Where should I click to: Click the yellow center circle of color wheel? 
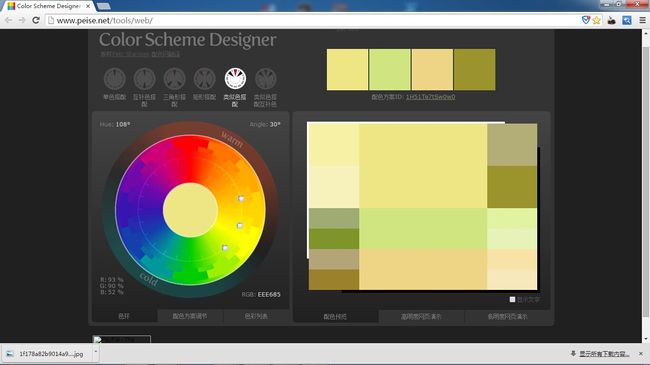pyautogui.click(x=190, y=210)
